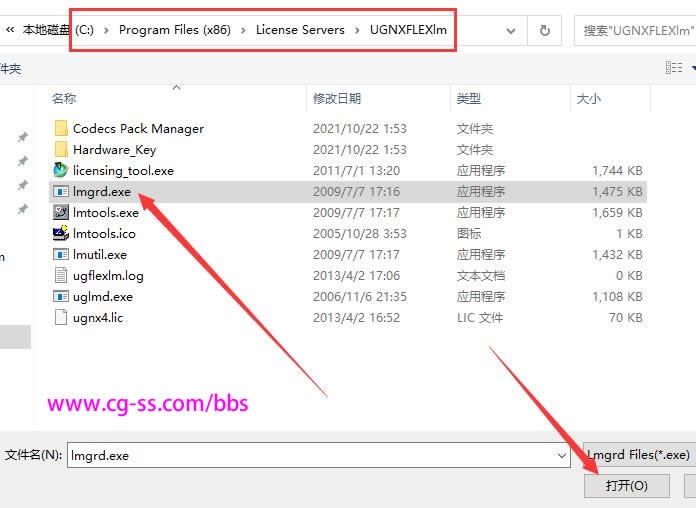Sort files by the 名称 column header
Viewport: 696px width, 508px height.
click(64, 98)
